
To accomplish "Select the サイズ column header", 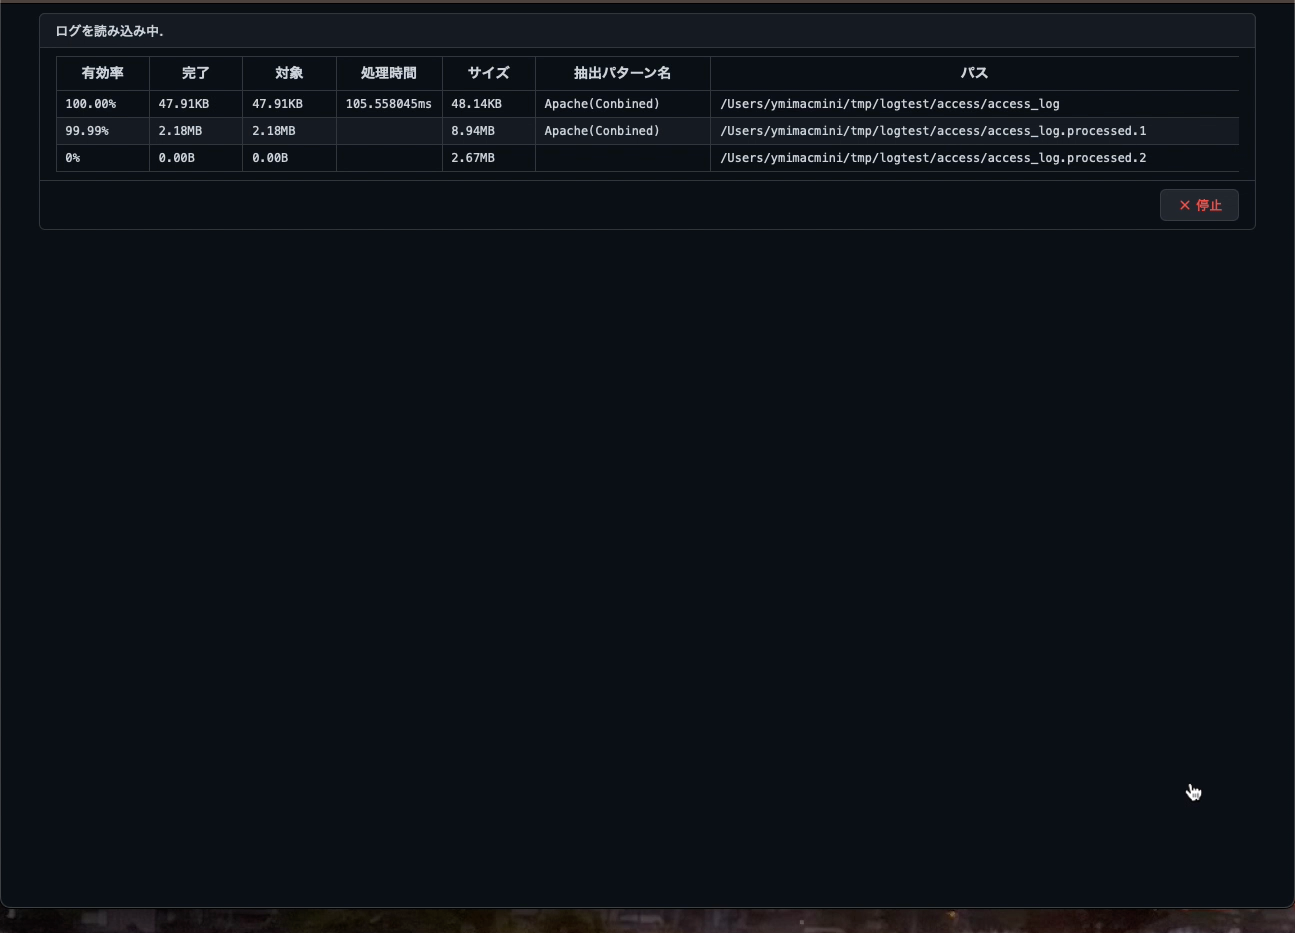I will coord(488,73).
